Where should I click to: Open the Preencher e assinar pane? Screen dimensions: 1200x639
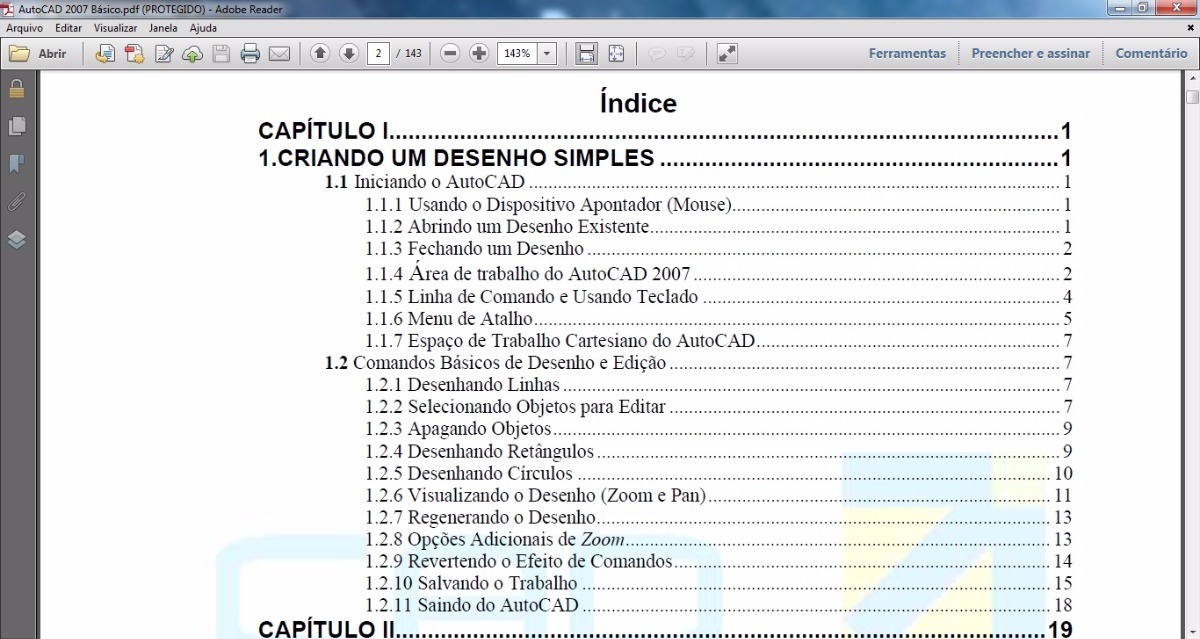(x=1030, y=53)
